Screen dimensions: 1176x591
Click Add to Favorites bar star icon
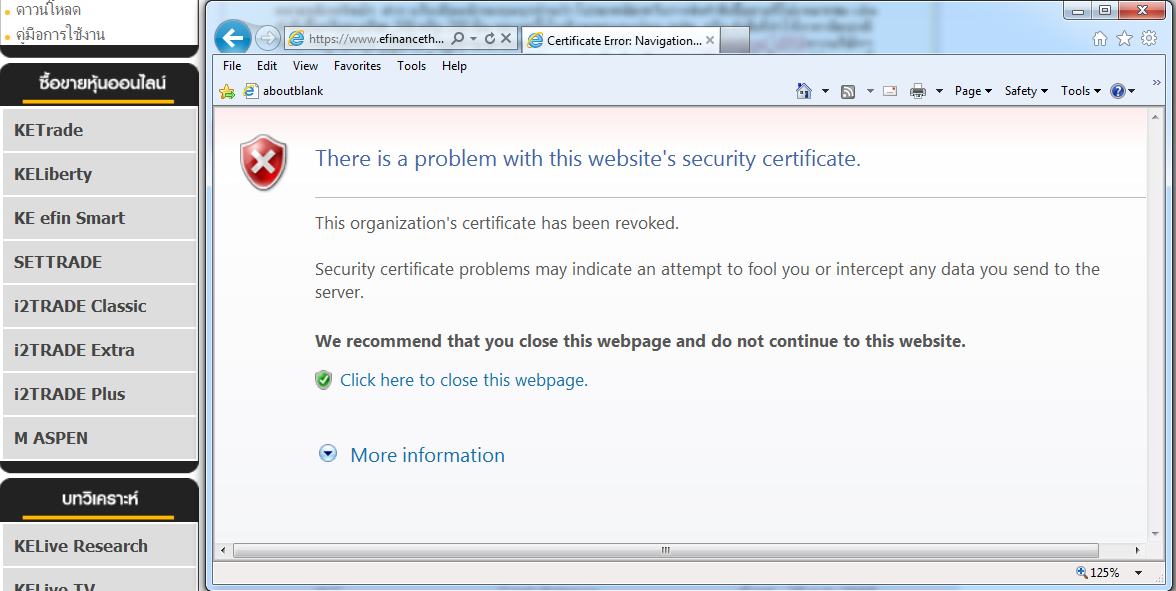pos(227,91)
